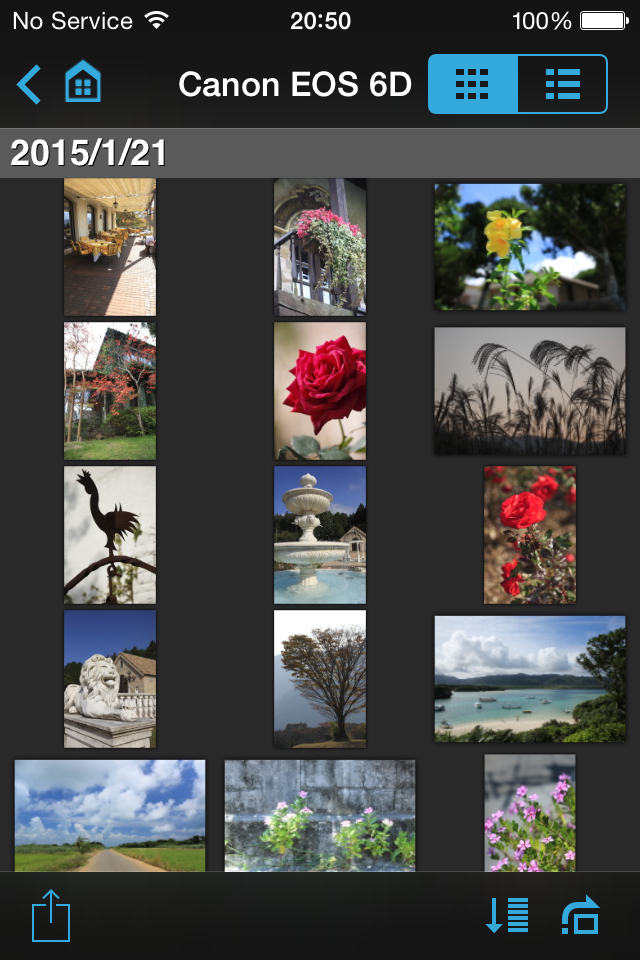View the single red rose photo
The width and height of the screenshot is (640, 960).
pos(320,391)
